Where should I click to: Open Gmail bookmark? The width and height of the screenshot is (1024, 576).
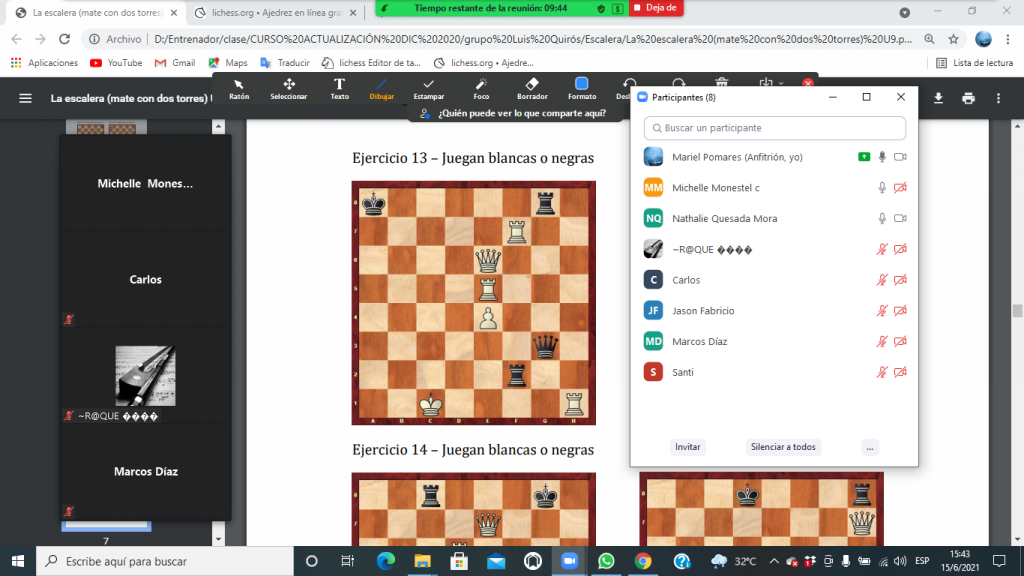coord(174,63)
